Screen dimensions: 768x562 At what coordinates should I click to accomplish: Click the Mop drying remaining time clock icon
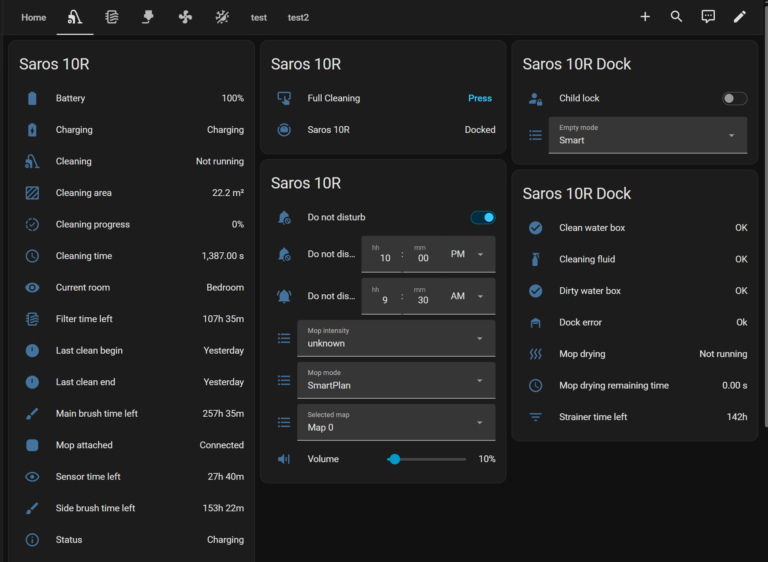[x=535, y=386]
